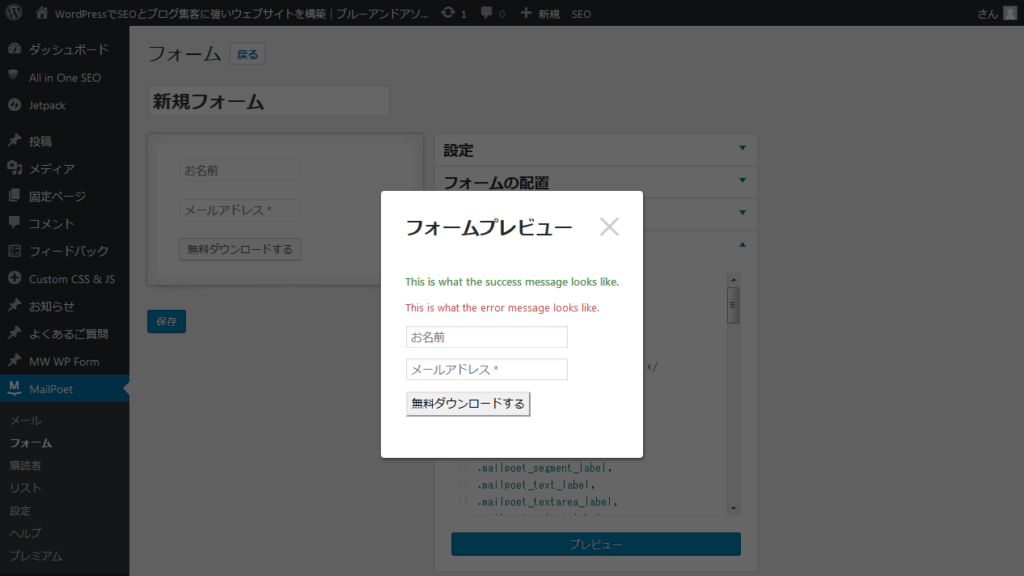1024x576 pixels.
Task: Click the コメント sidebar icon
Action: point(14,223)
